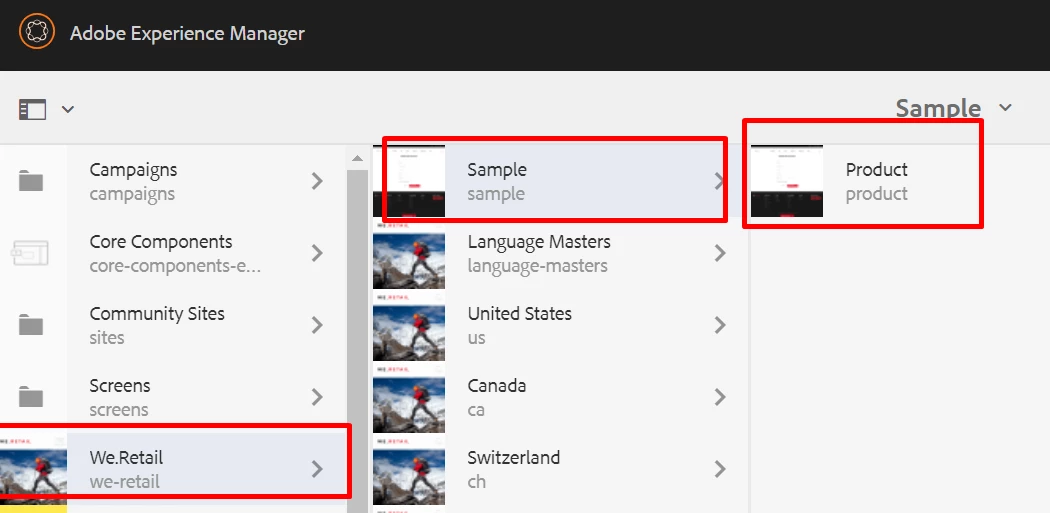Open the rail panel toggle icon
This screenshot has width=1050, height=513.
coord(32,109)
